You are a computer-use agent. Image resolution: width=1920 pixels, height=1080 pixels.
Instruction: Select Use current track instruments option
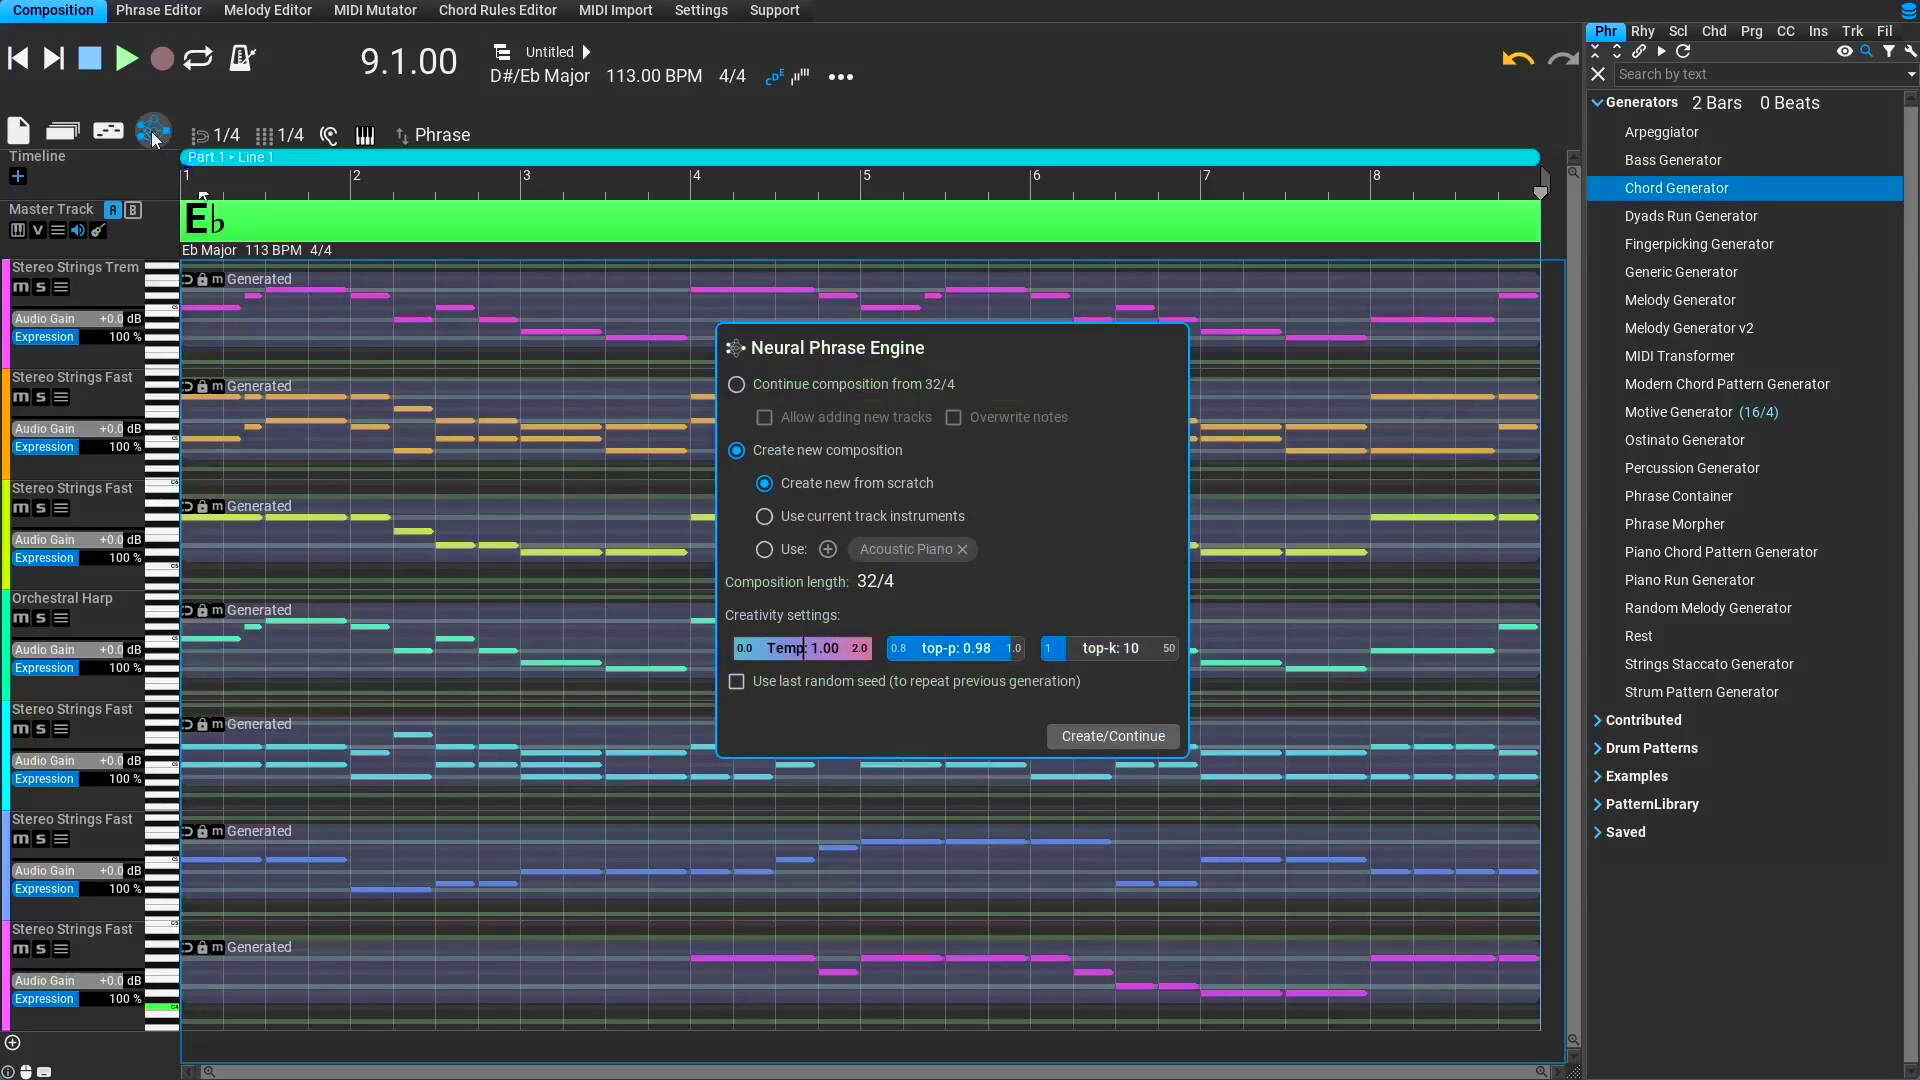coord(765,517)
